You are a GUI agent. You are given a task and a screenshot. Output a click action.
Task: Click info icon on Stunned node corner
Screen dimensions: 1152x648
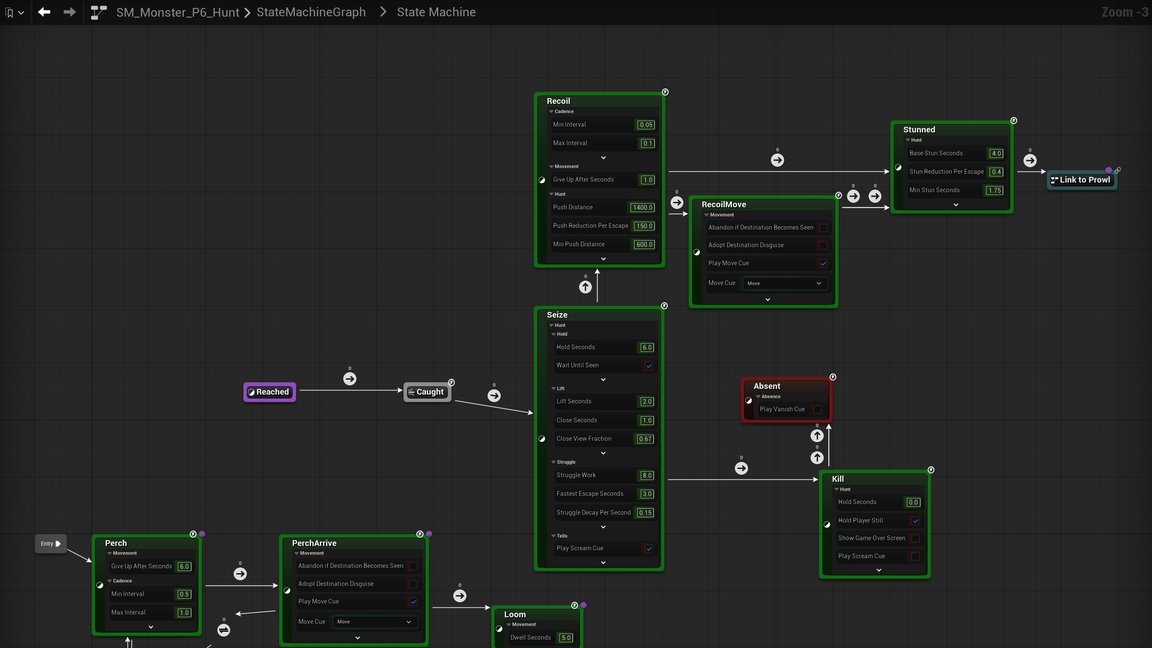1013,120
